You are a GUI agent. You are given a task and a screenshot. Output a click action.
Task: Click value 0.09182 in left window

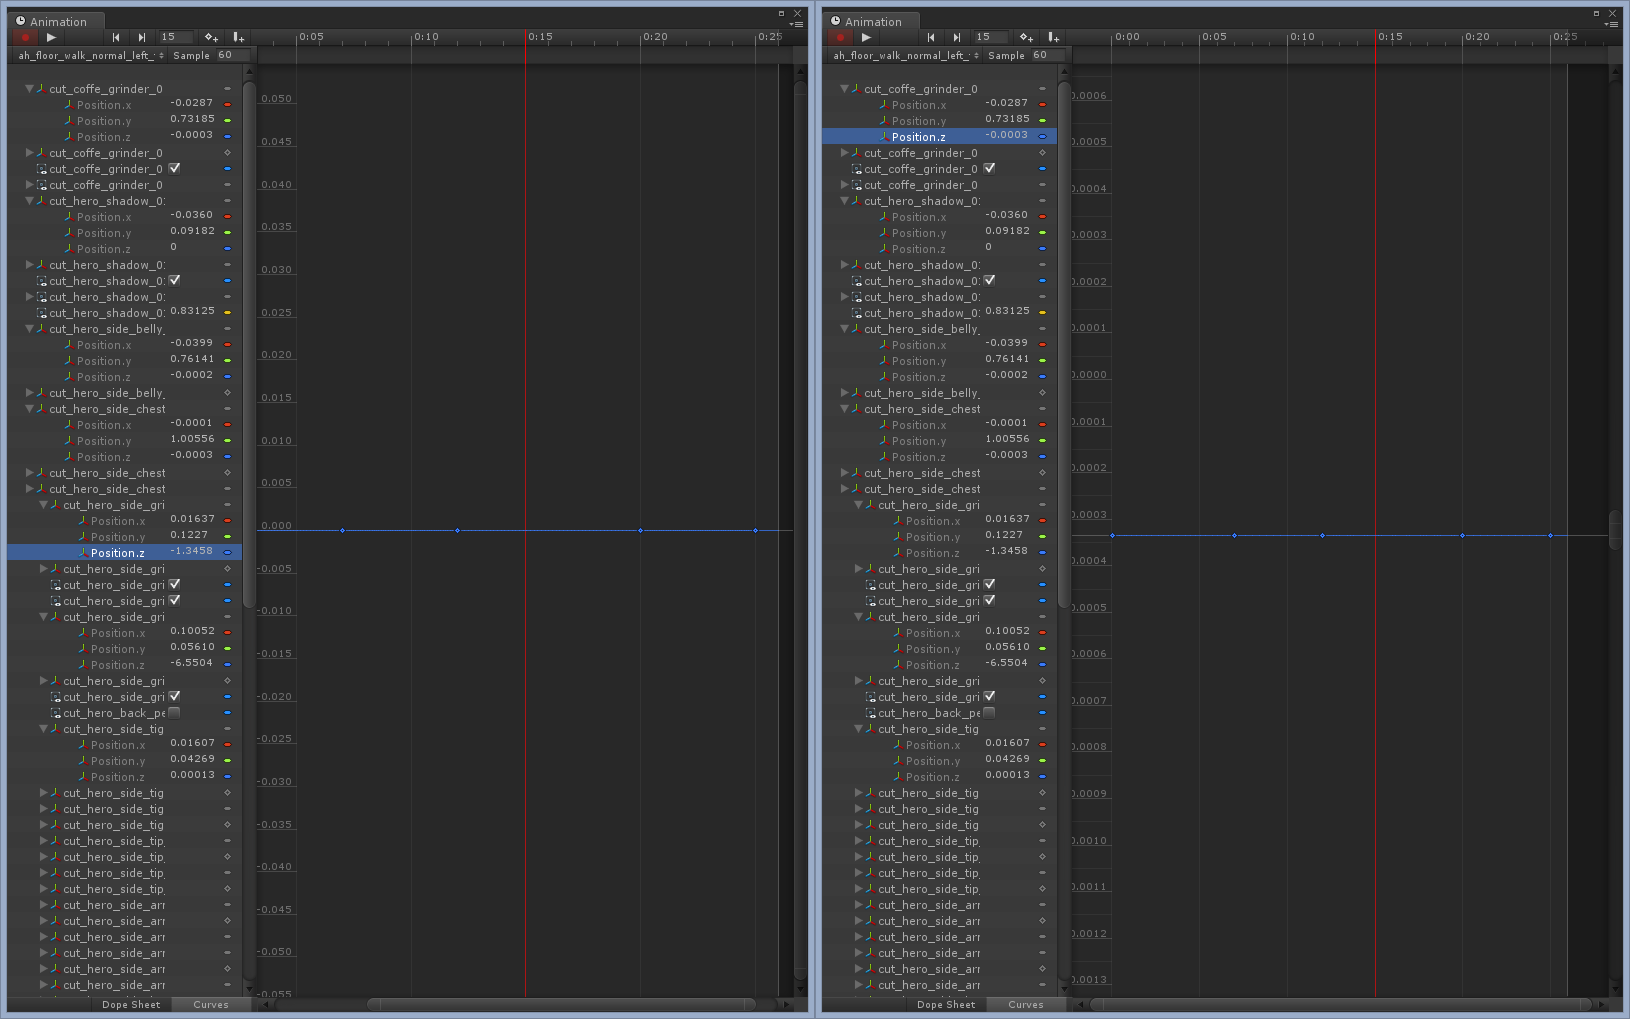click(x=192, y=231)
